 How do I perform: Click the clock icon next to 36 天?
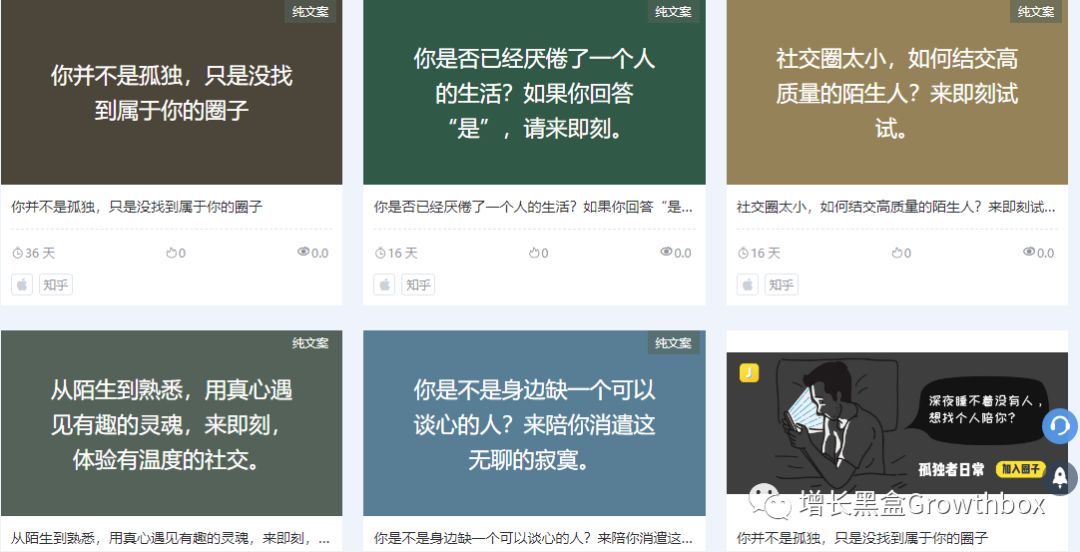17,253
